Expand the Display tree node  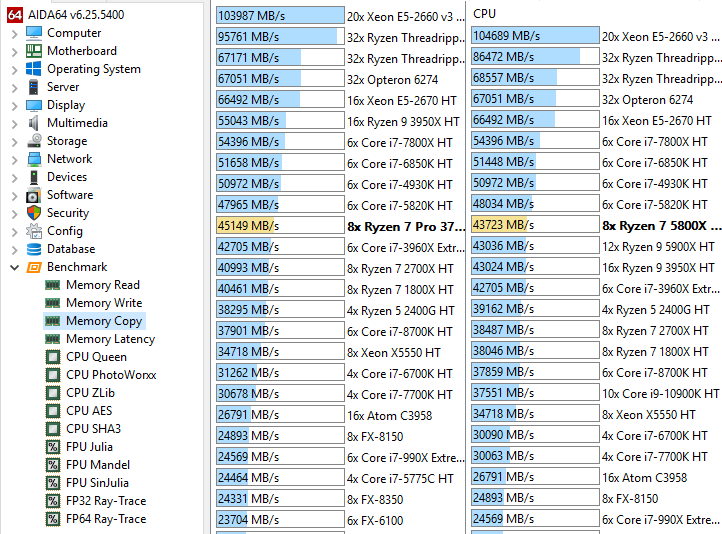(14, 105)
